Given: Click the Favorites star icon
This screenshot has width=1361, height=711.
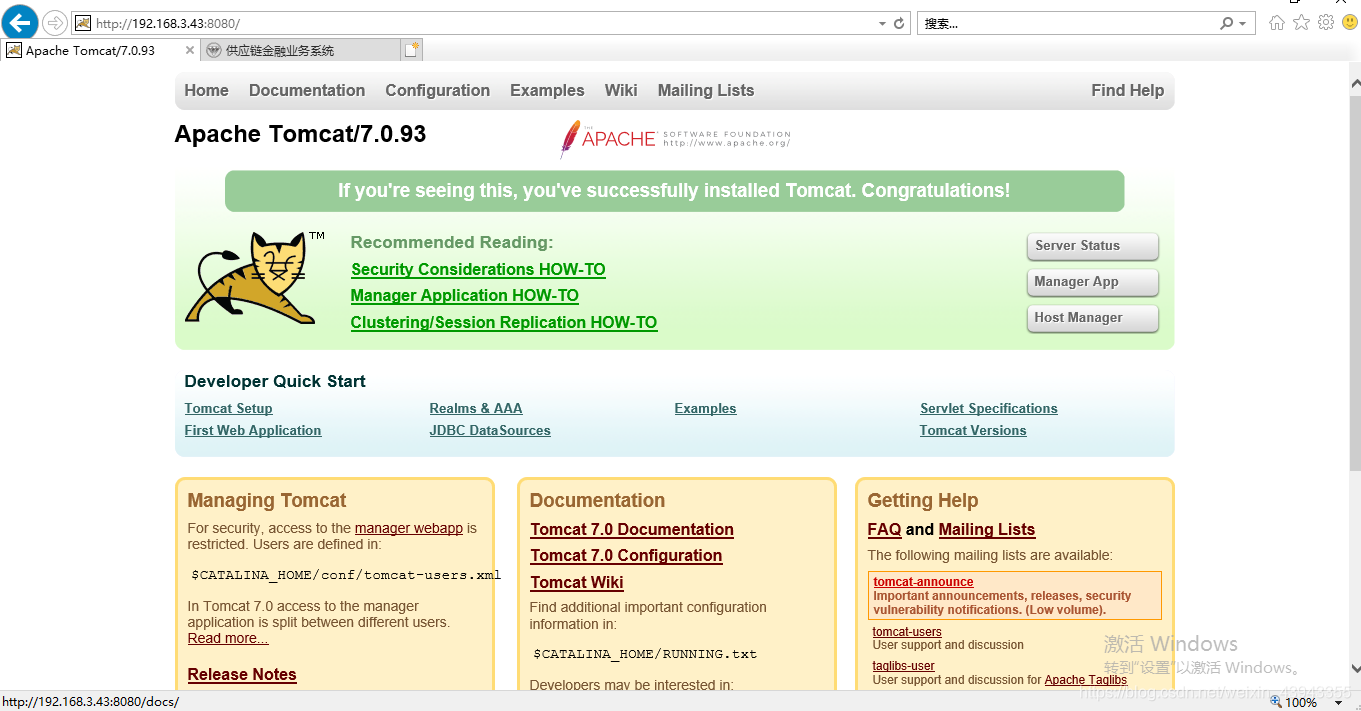Looking at the screenshot, I should [1301, 22].
